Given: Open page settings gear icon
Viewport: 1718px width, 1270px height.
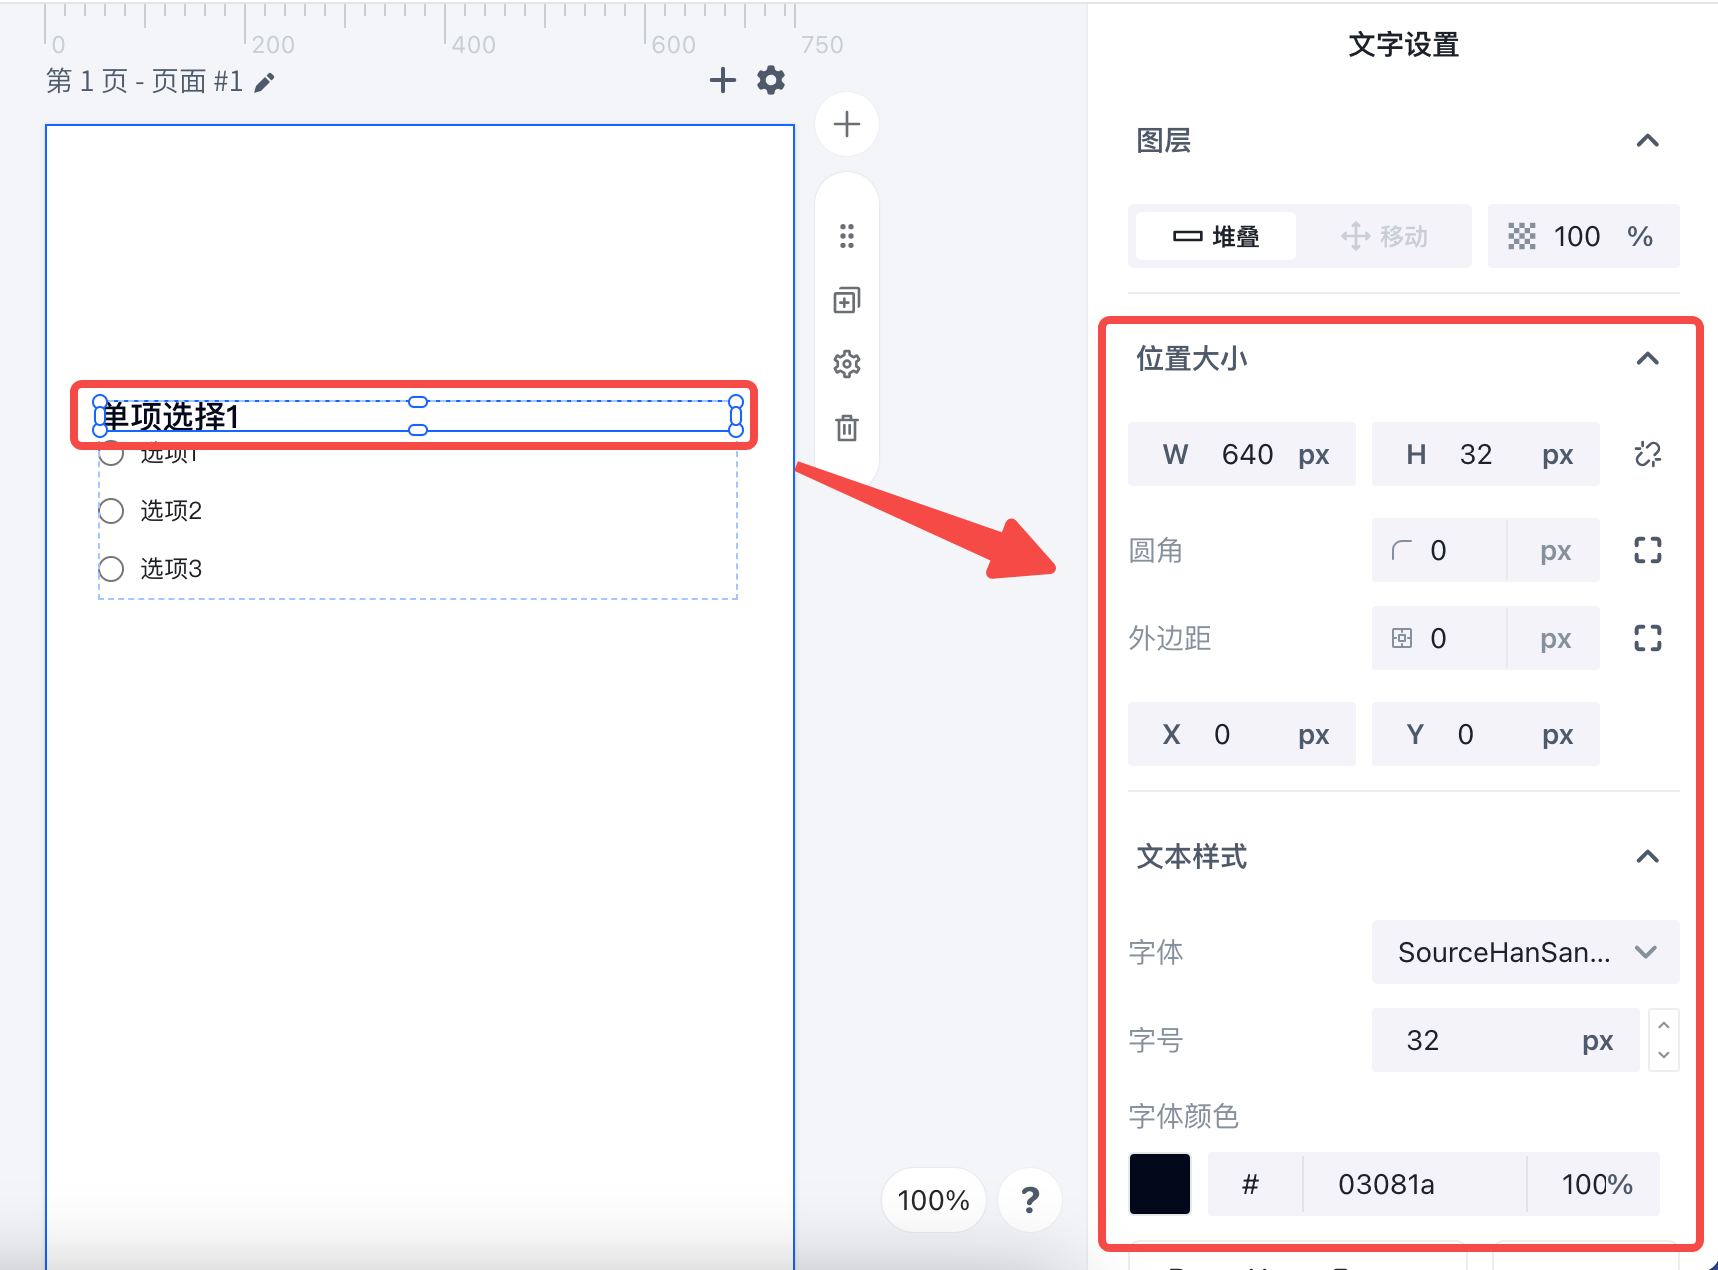Looking at the screenshot, I should click(771, 80).
